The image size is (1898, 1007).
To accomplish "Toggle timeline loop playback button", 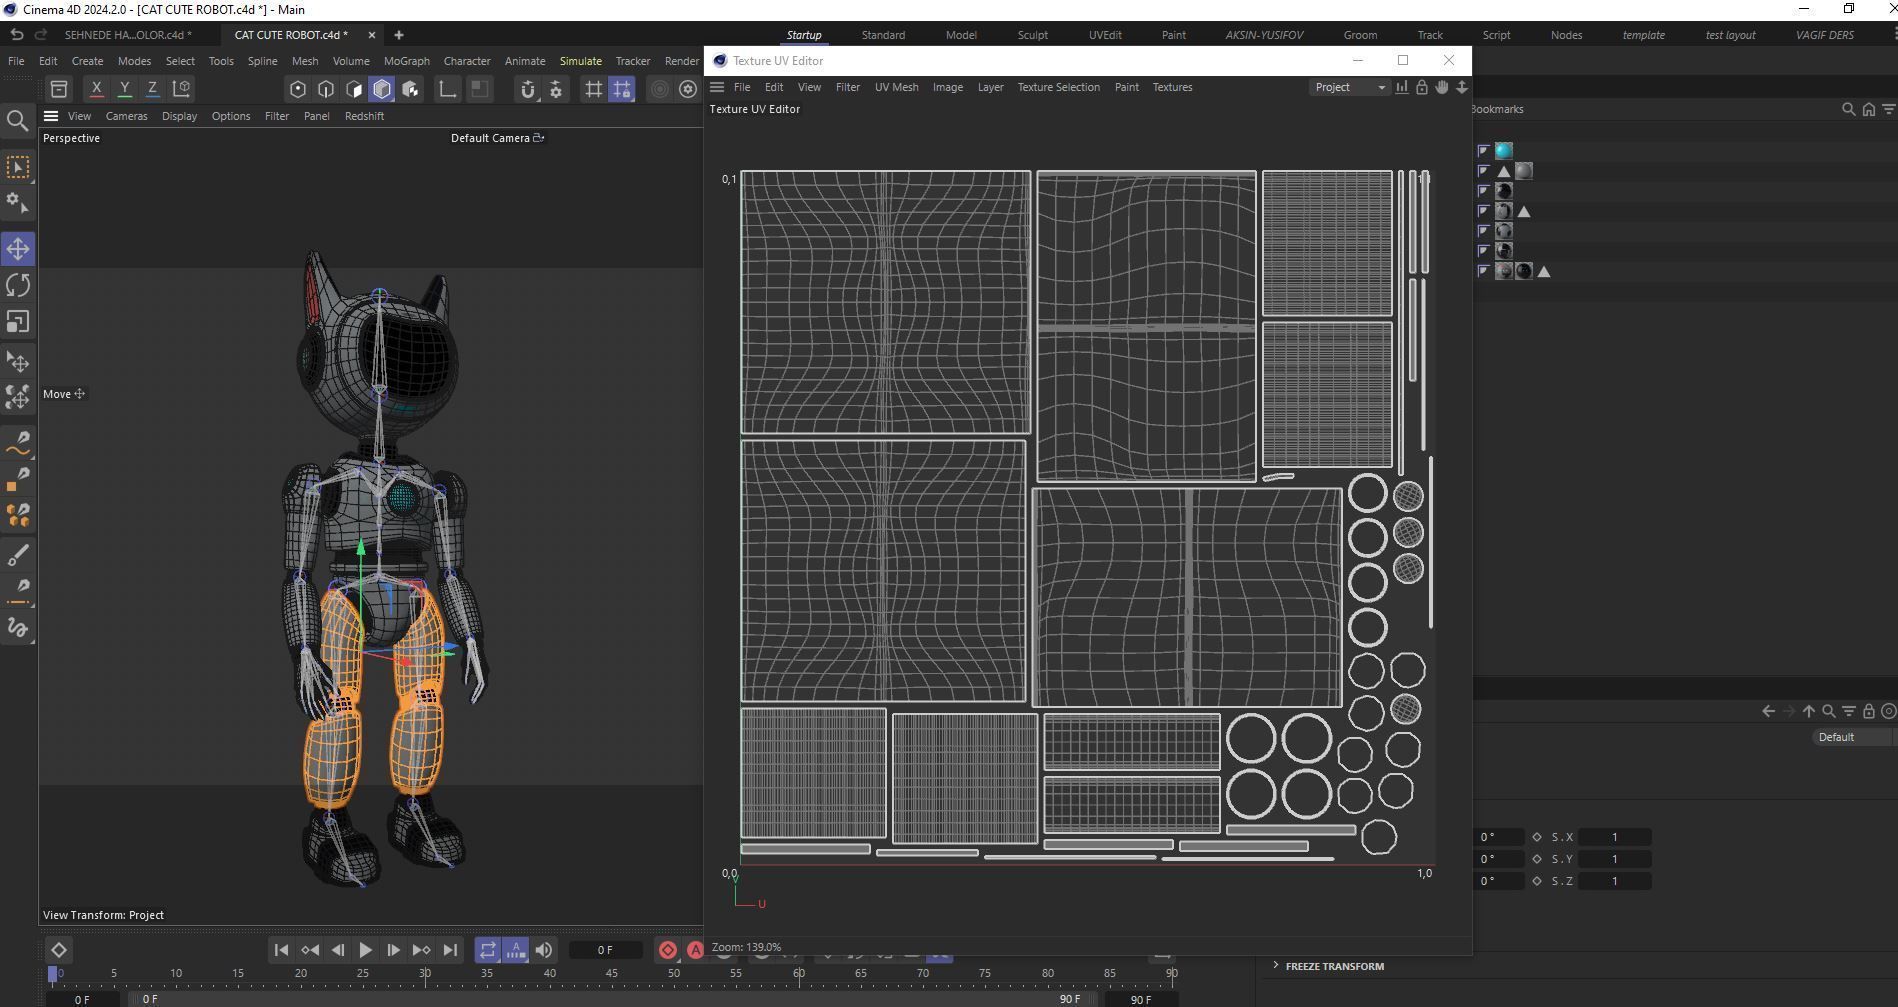I will 487,950.
